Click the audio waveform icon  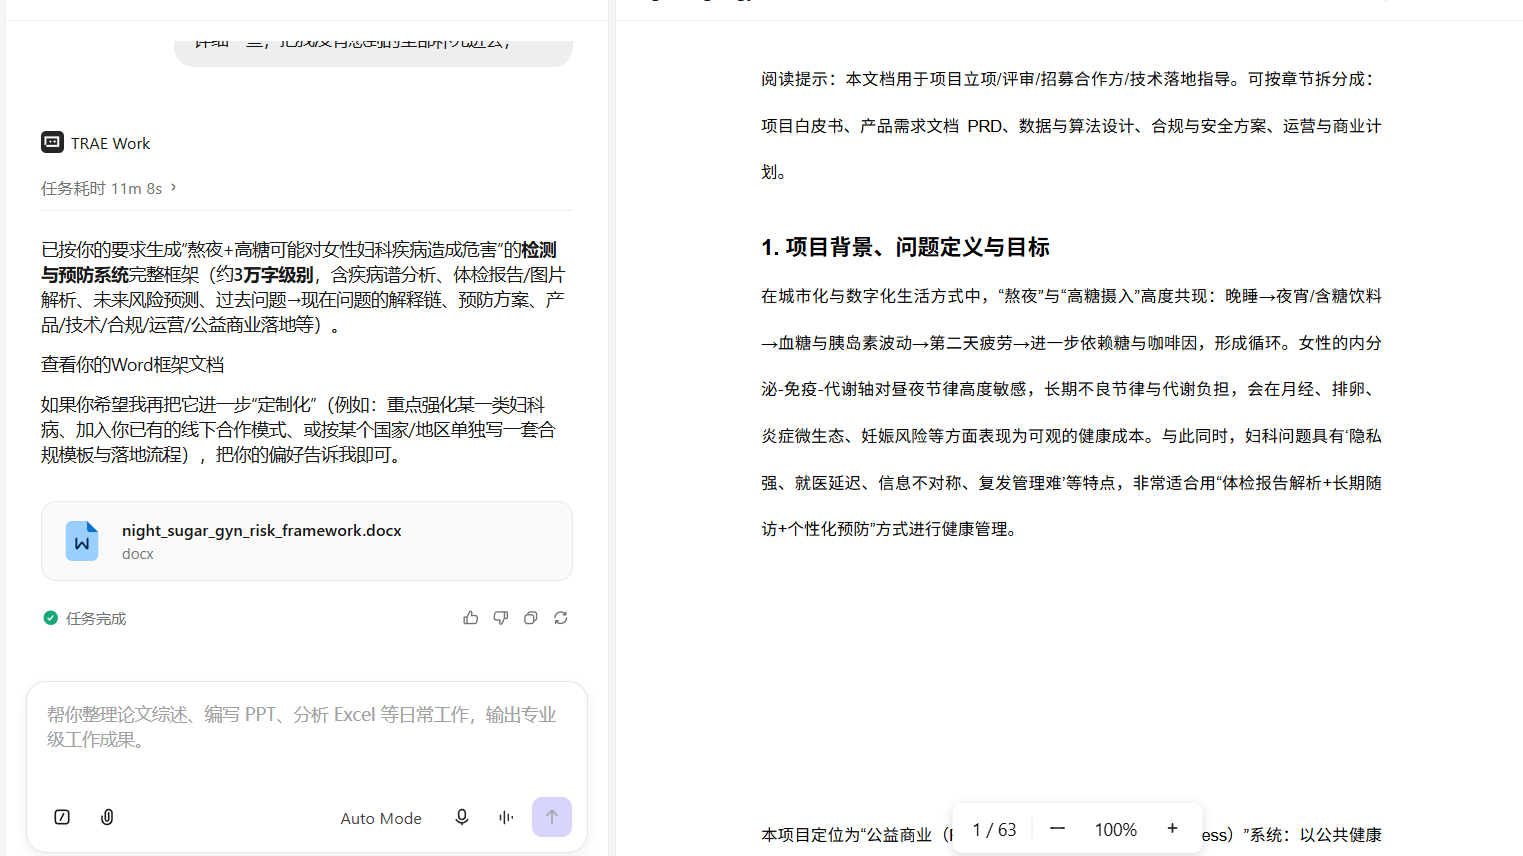point(506,817)
